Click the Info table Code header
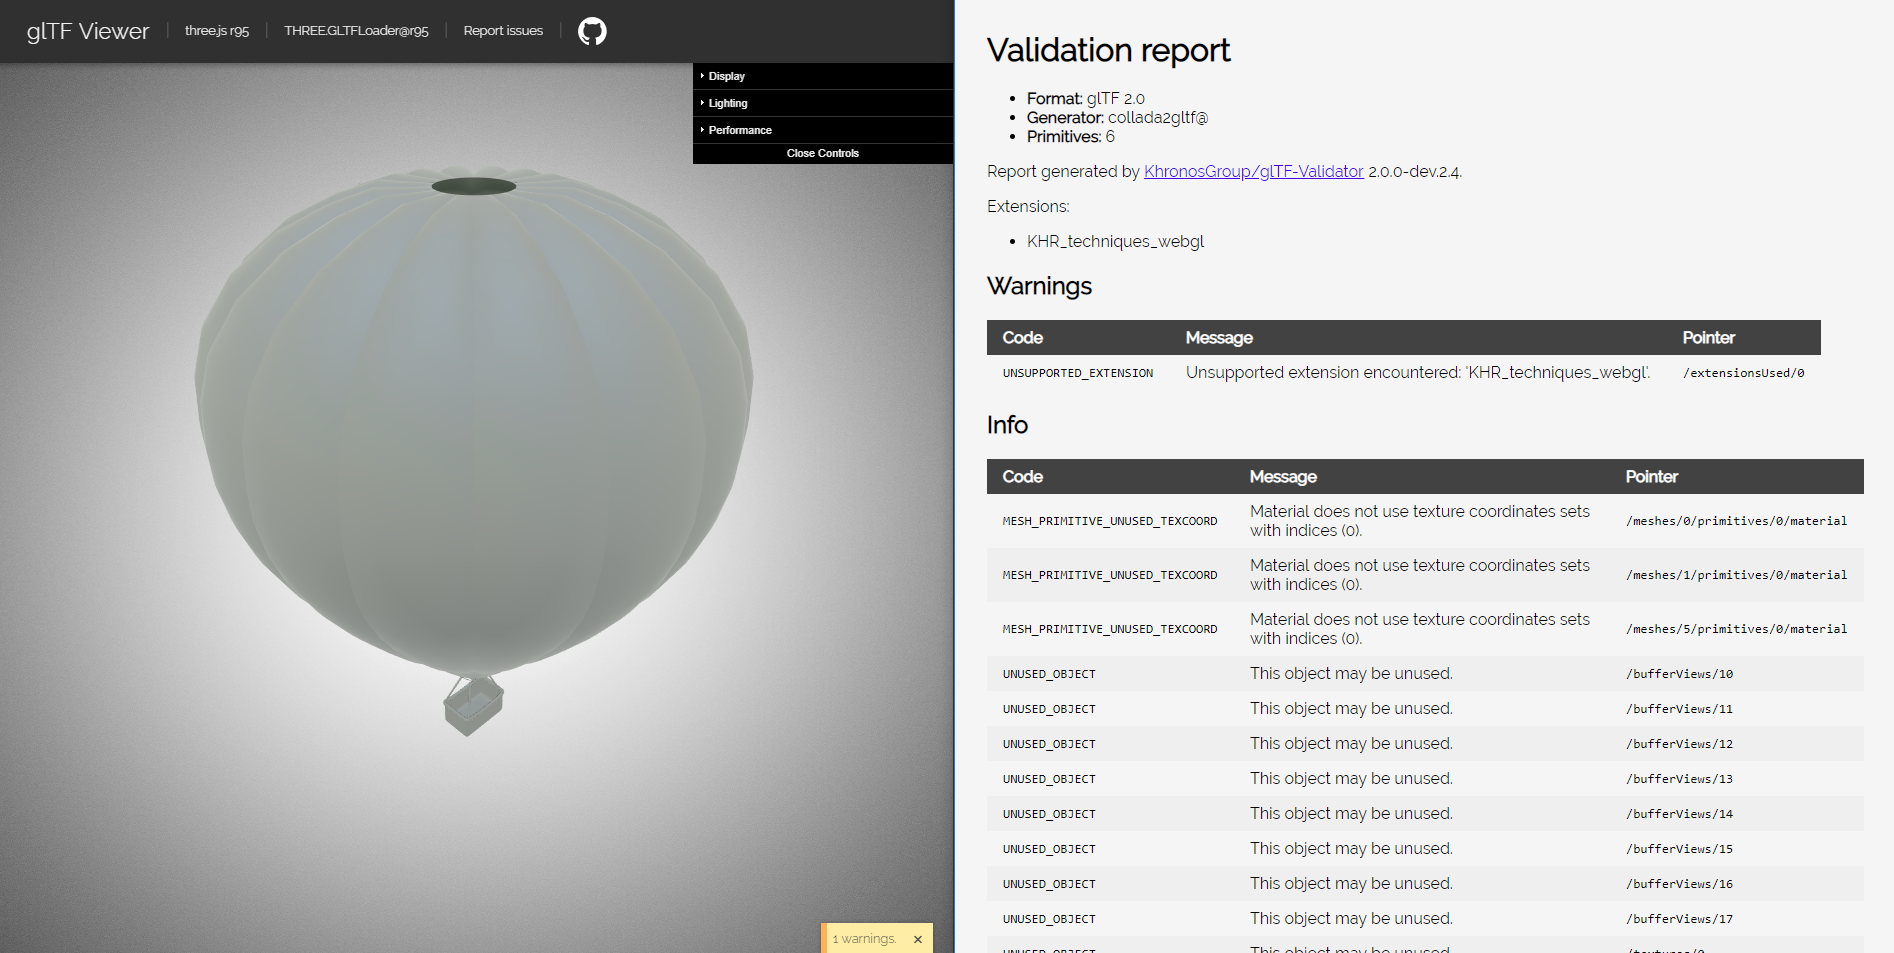 click(x=1021, y=477)
